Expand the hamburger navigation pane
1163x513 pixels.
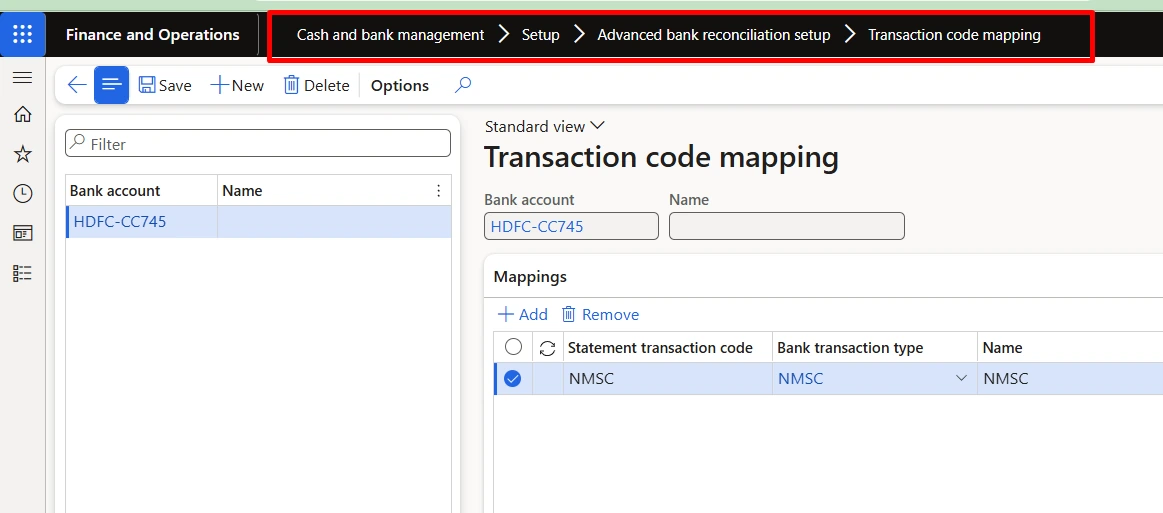pyautogui.click(x=23, y=78)
